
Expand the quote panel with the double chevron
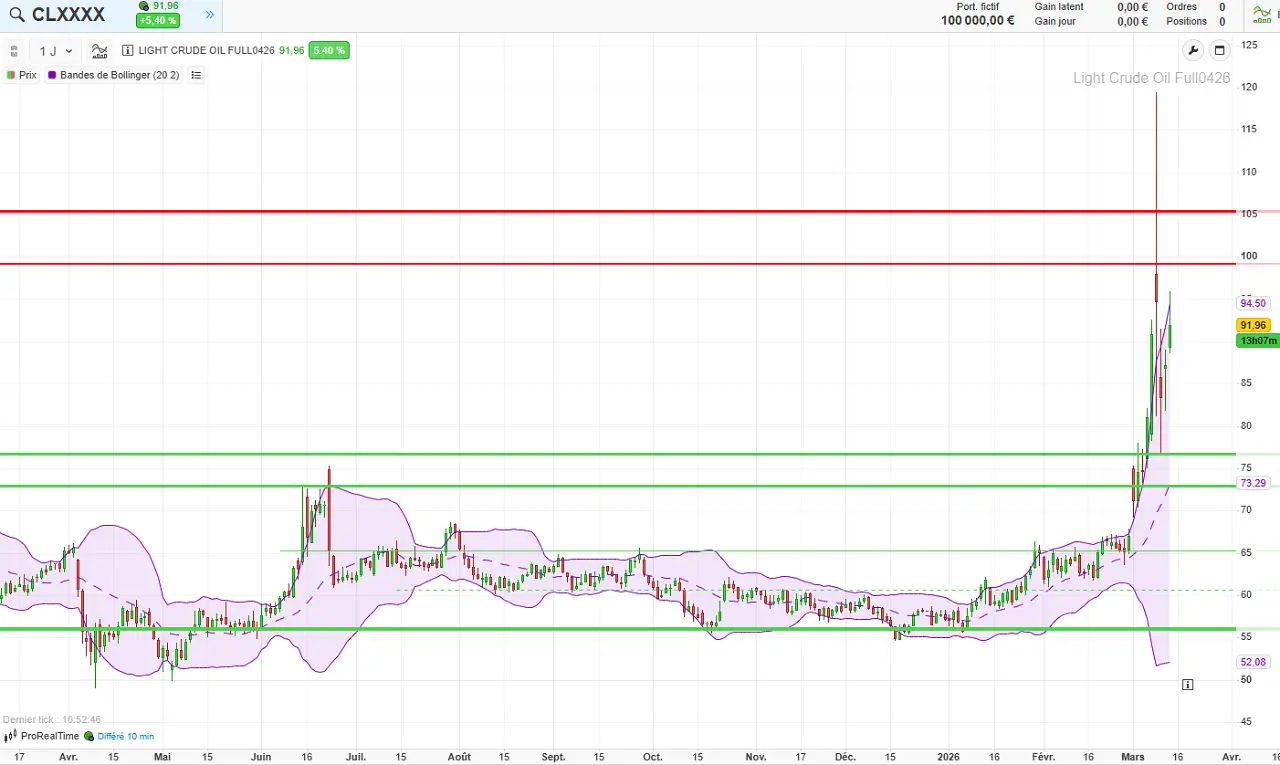coord(209,15)
